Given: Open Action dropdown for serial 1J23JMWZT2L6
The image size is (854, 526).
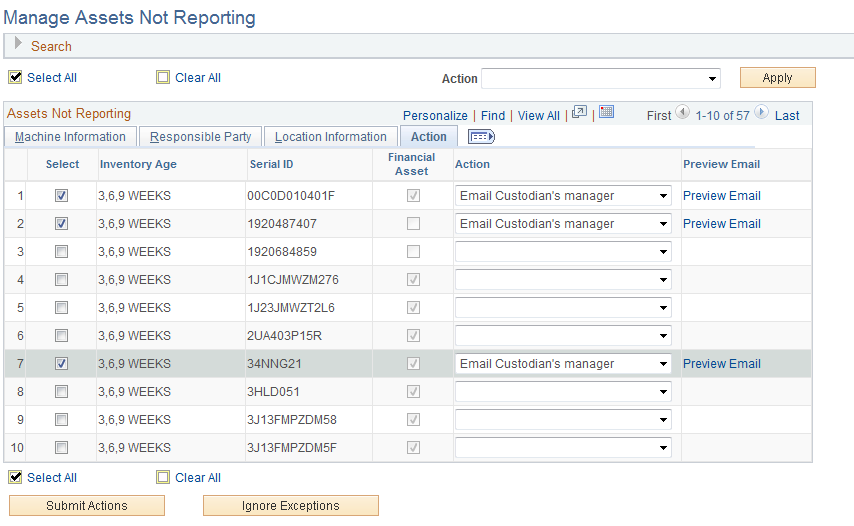Looking at the screenshot, I should coord(563,308).
